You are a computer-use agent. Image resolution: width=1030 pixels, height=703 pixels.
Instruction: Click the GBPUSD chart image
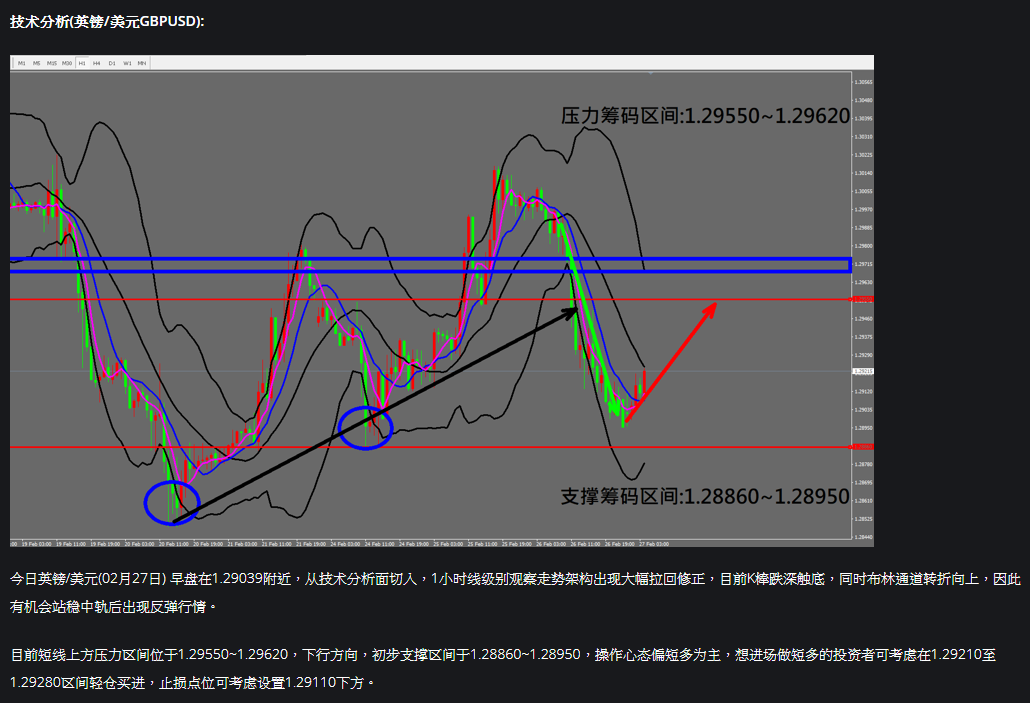pyautogui.click(x=441, y=301)
